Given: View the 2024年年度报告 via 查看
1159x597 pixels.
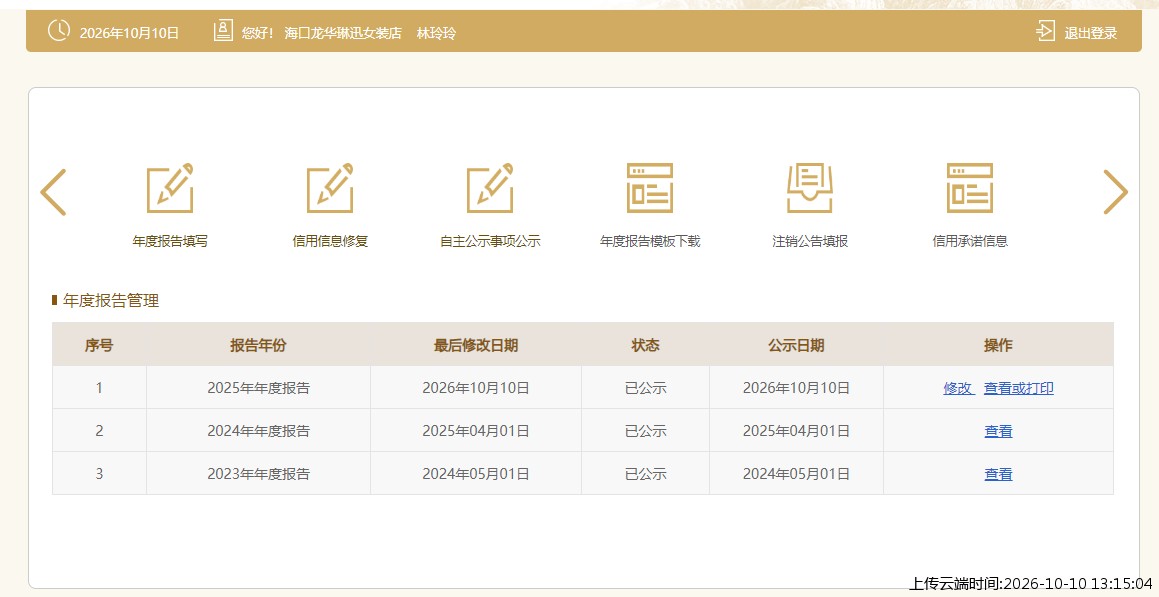Looking at the screenshot, I should 998,431.
